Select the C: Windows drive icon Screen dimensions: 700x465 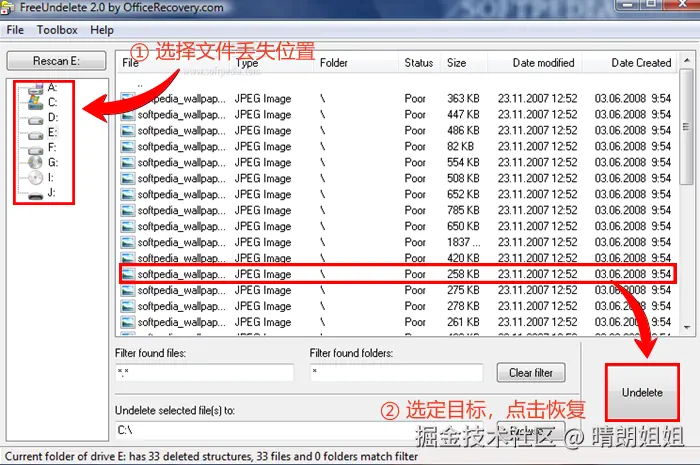click(x=36, y=103)
